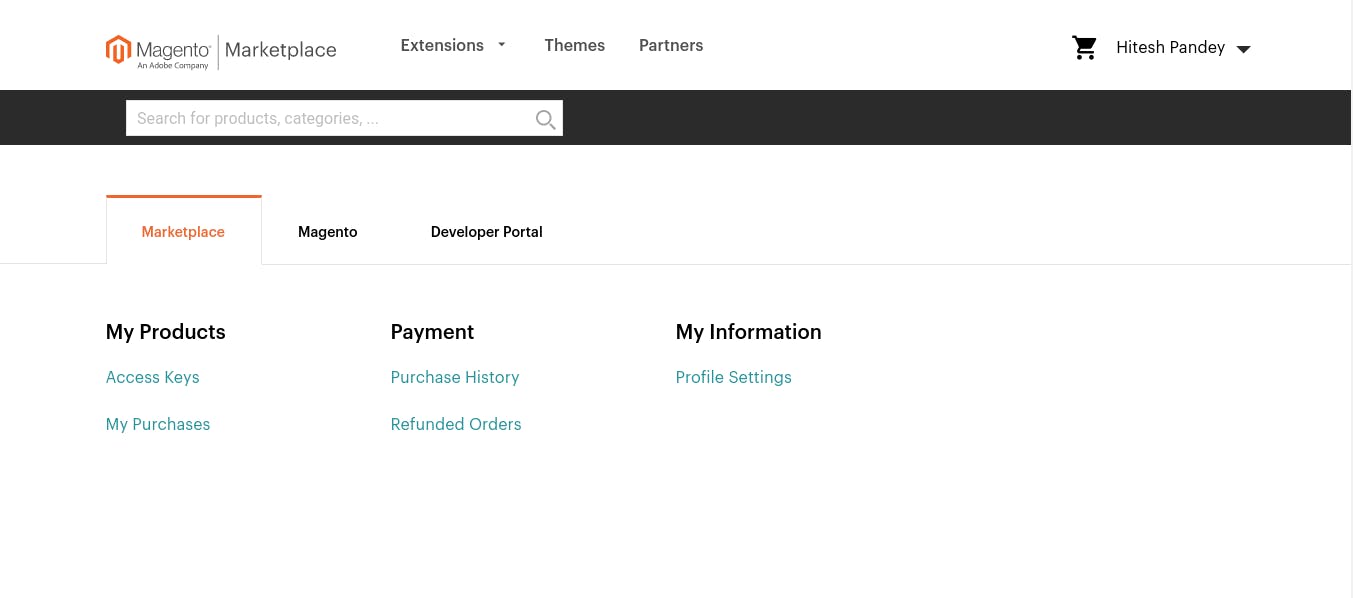Click the Hitesh Pandey account name
The height and width of the screenshot is (598, 1353).
coord(1170,48)
